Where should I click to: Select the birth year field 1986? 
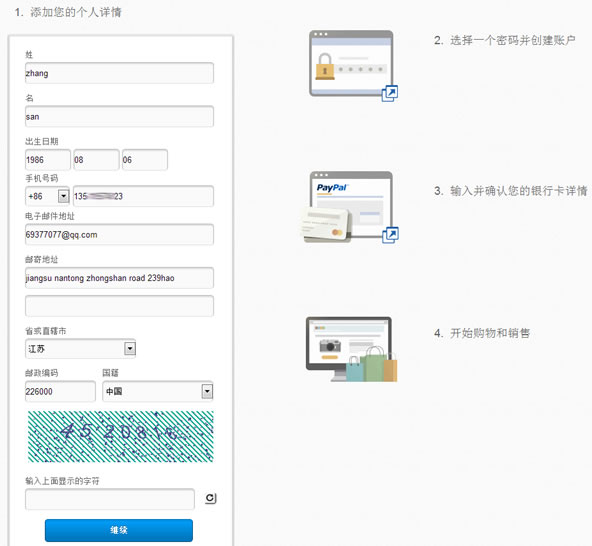(x=48, y=160)
